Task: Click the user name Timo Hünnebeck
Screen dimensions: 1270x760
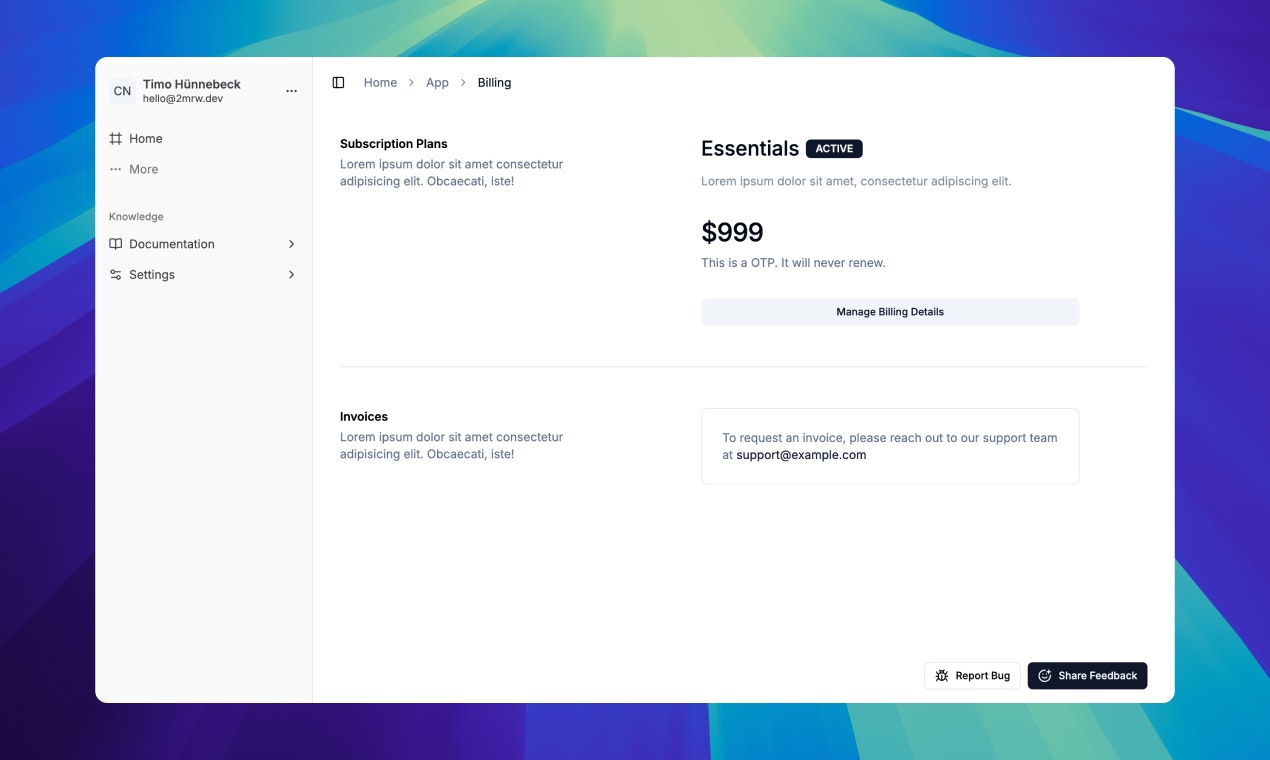Action: [192, 84]
